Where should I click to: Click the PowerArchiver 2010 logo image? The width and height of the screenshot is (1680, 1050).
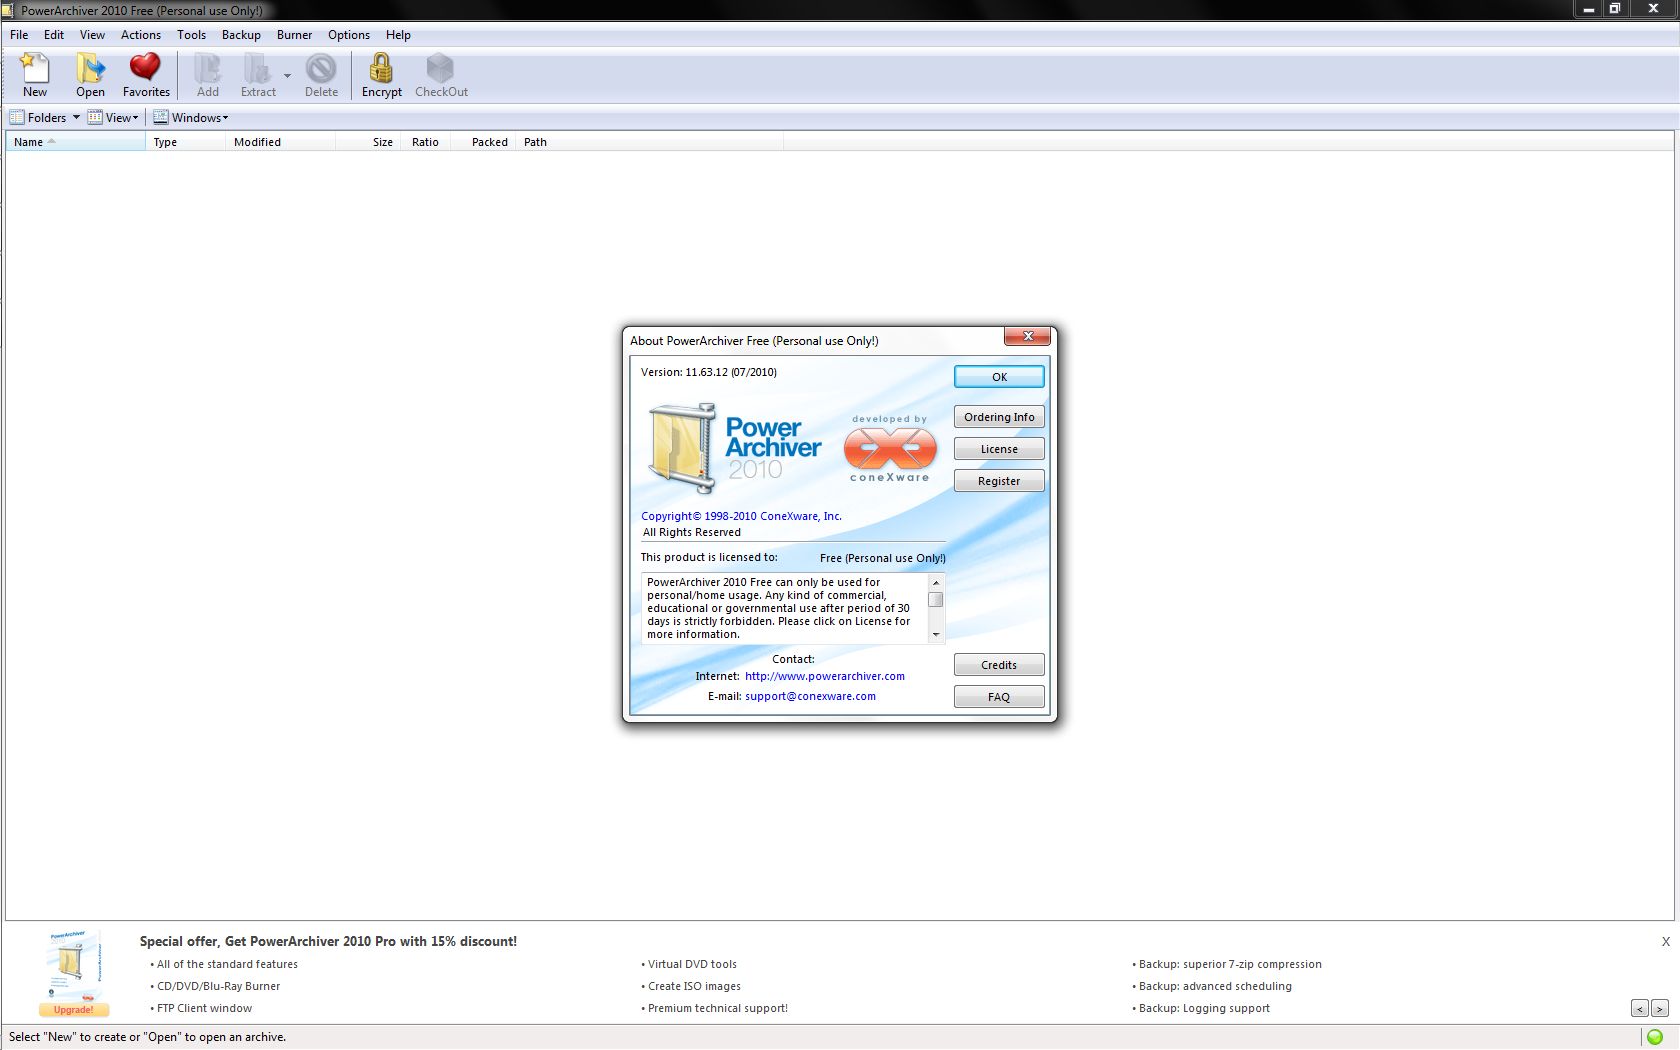click(735, 448)
